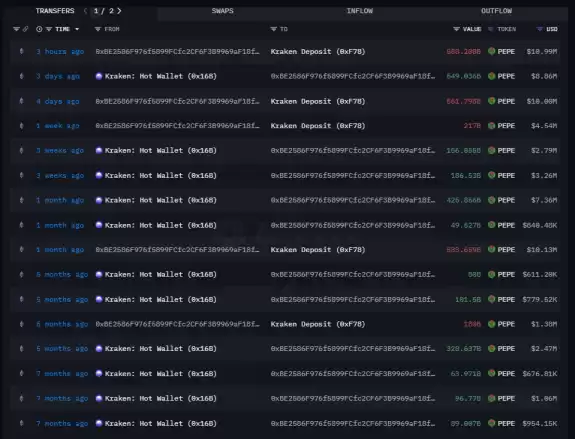
Task: Expand the TIME sort dropdown arrow
Action: click(77, 29)
